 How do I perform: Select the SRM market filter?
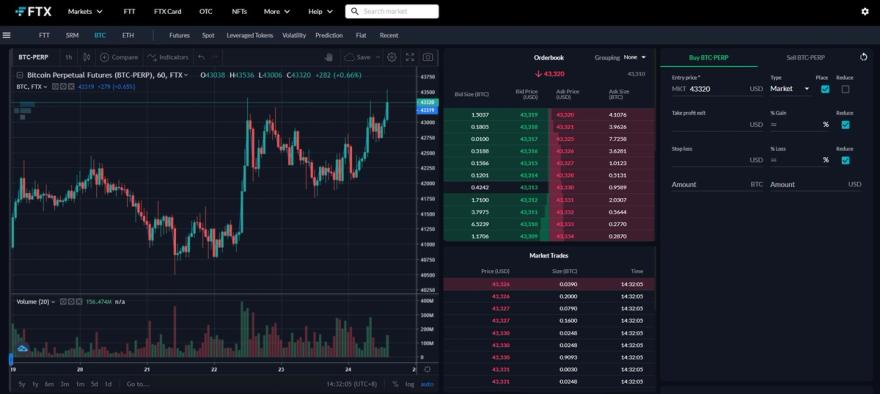(72, 35)
